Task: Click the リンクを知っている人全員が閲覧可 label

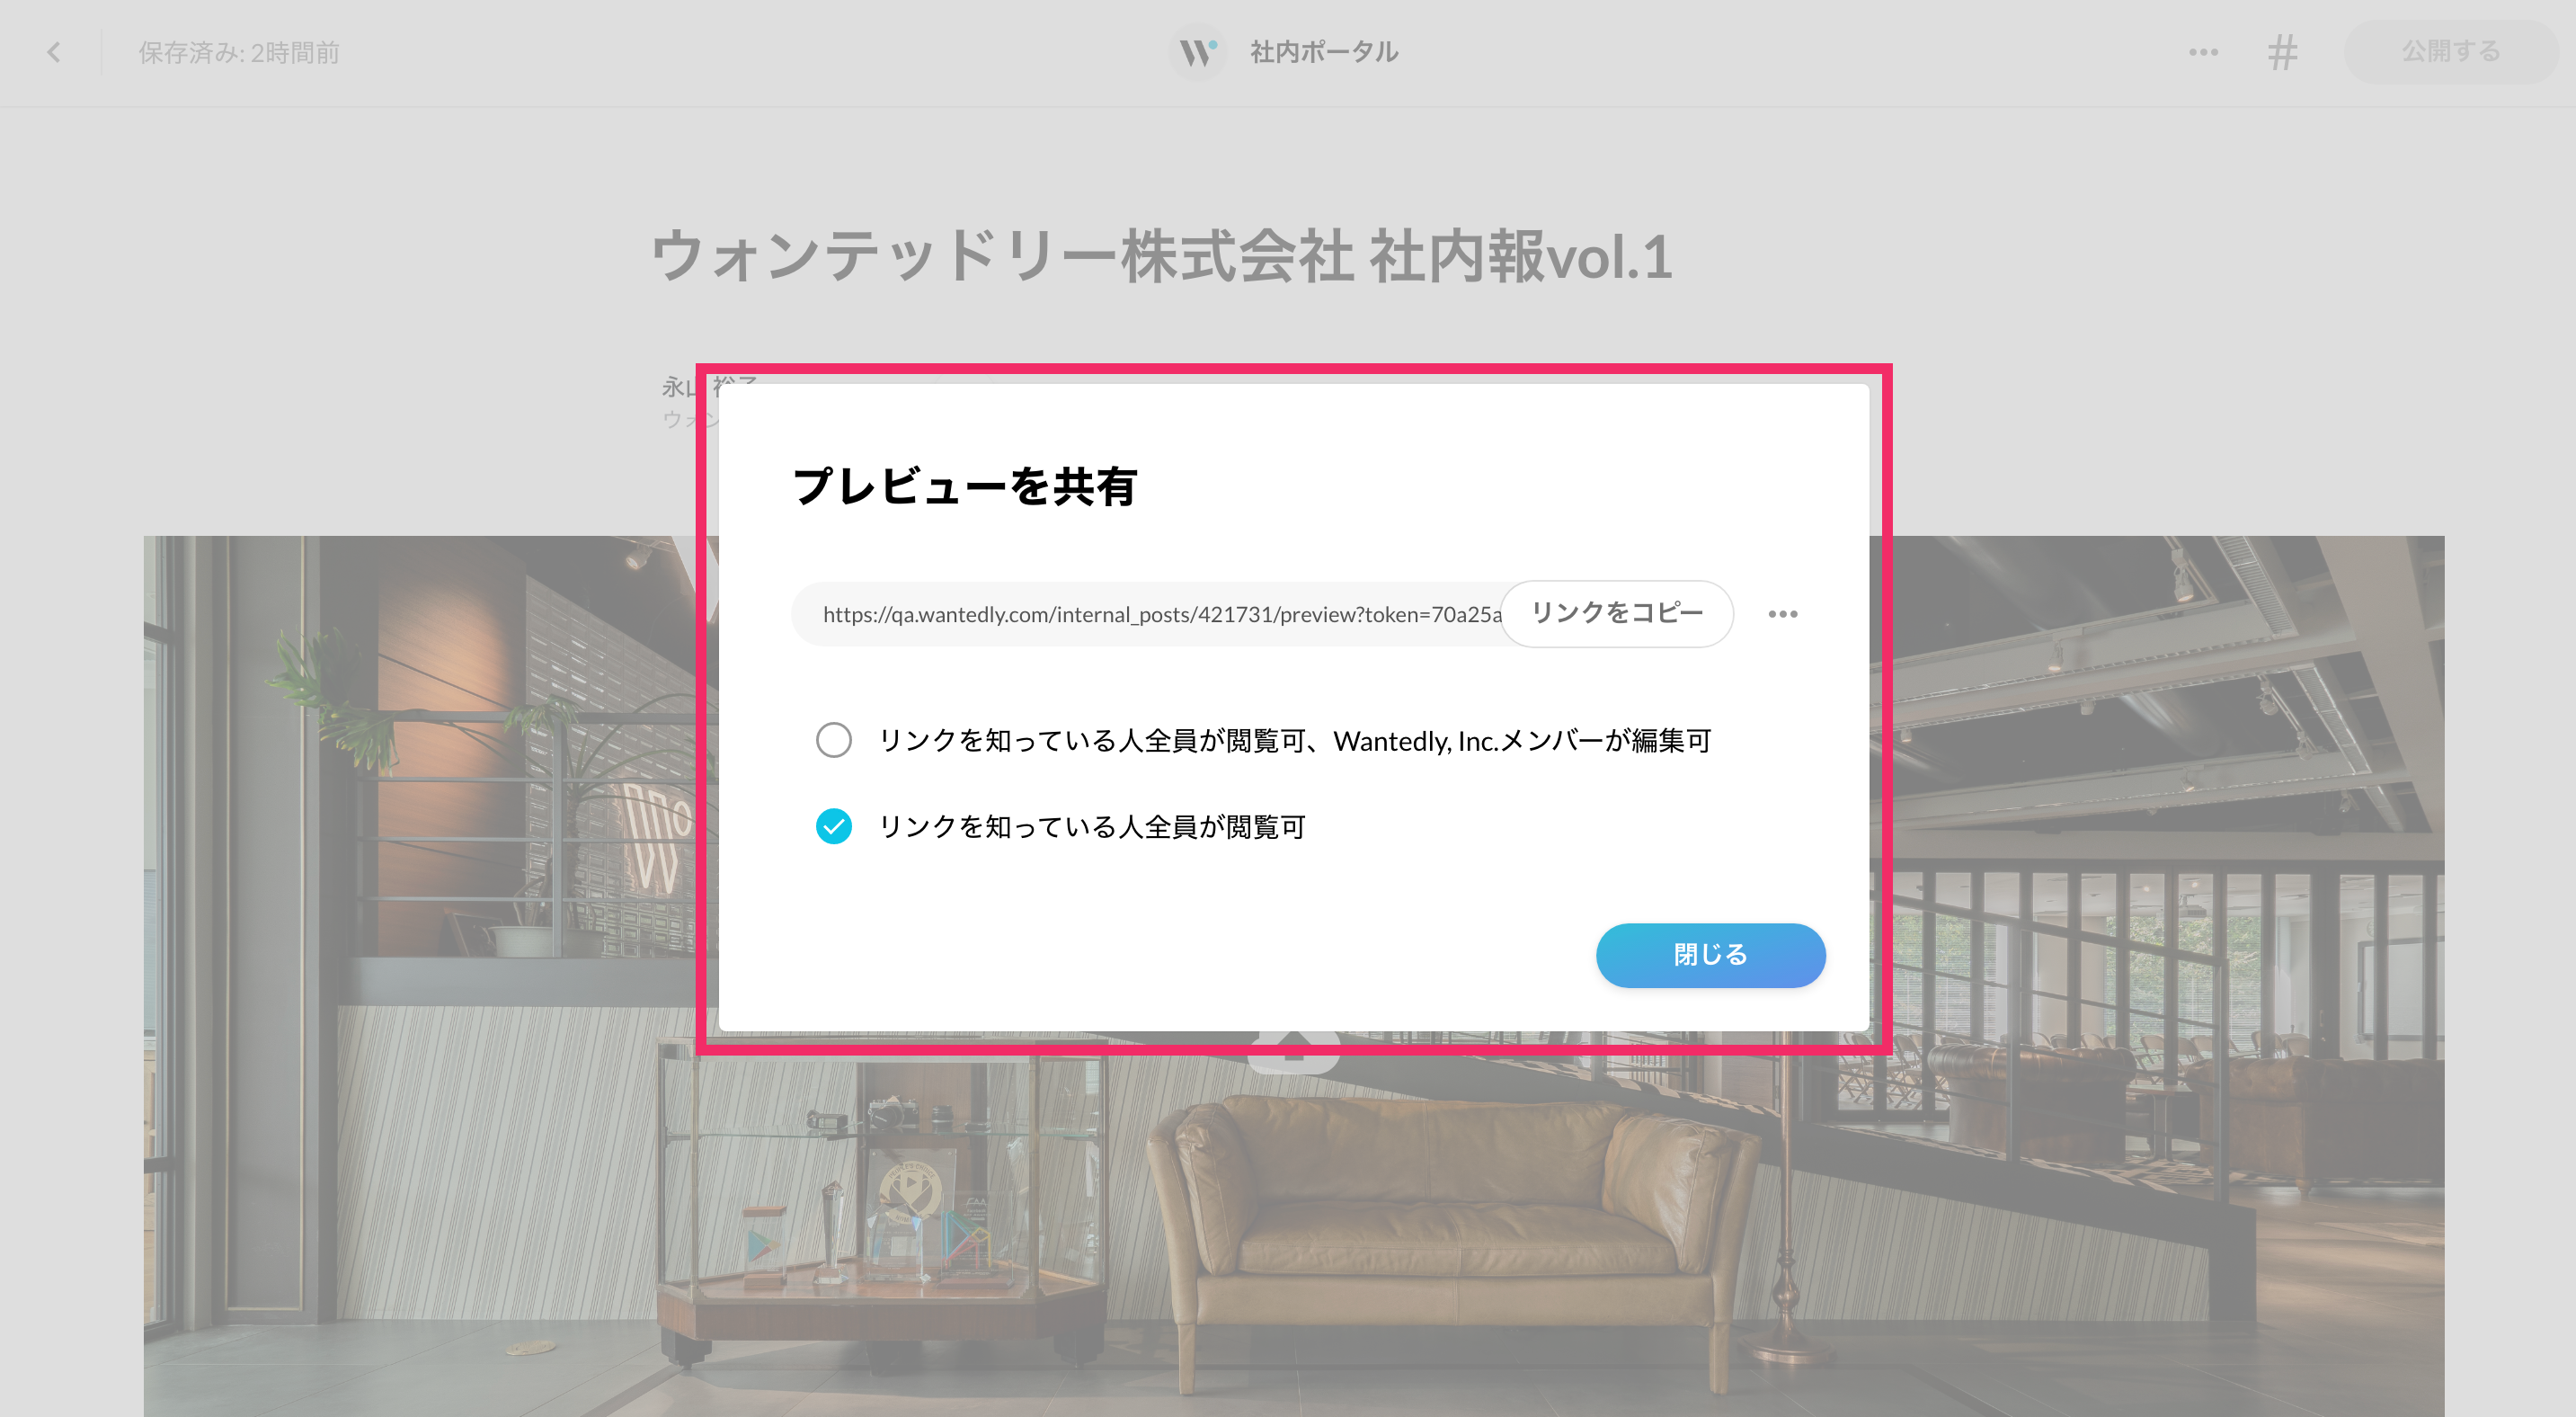Action: pos(1091,827)
